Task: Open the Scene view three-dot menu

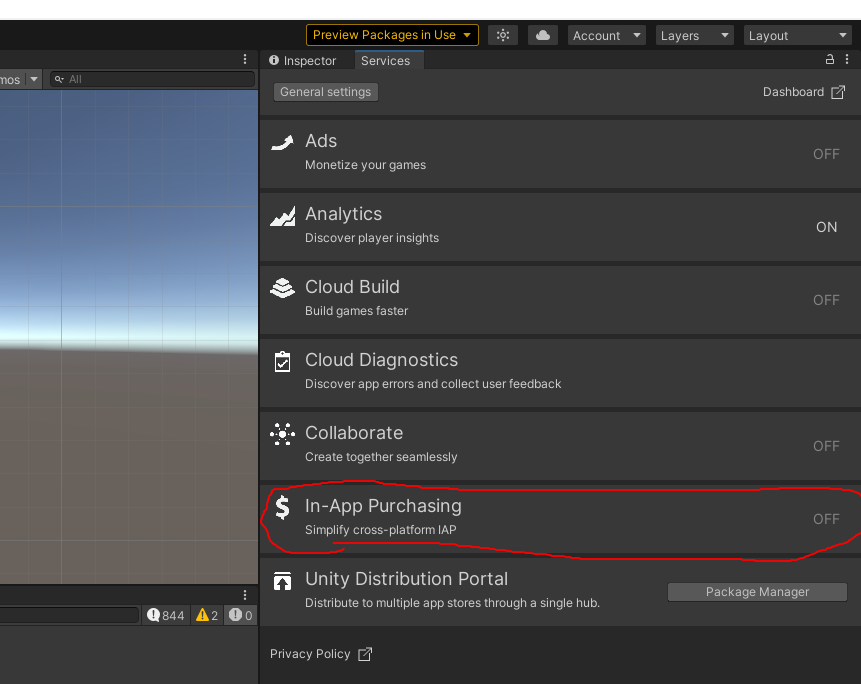Action: click(245, 59)
